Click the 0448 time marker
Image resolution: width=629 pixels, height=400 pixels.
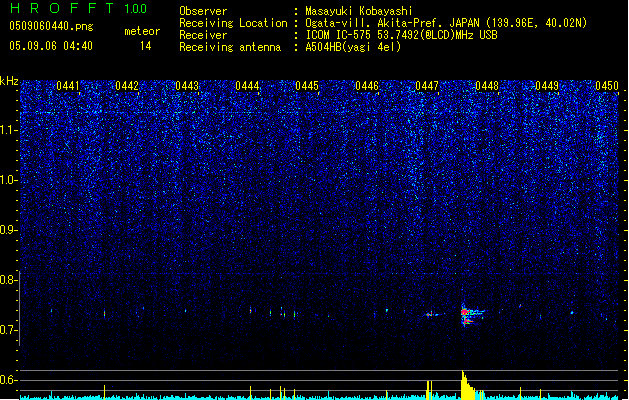487,86
